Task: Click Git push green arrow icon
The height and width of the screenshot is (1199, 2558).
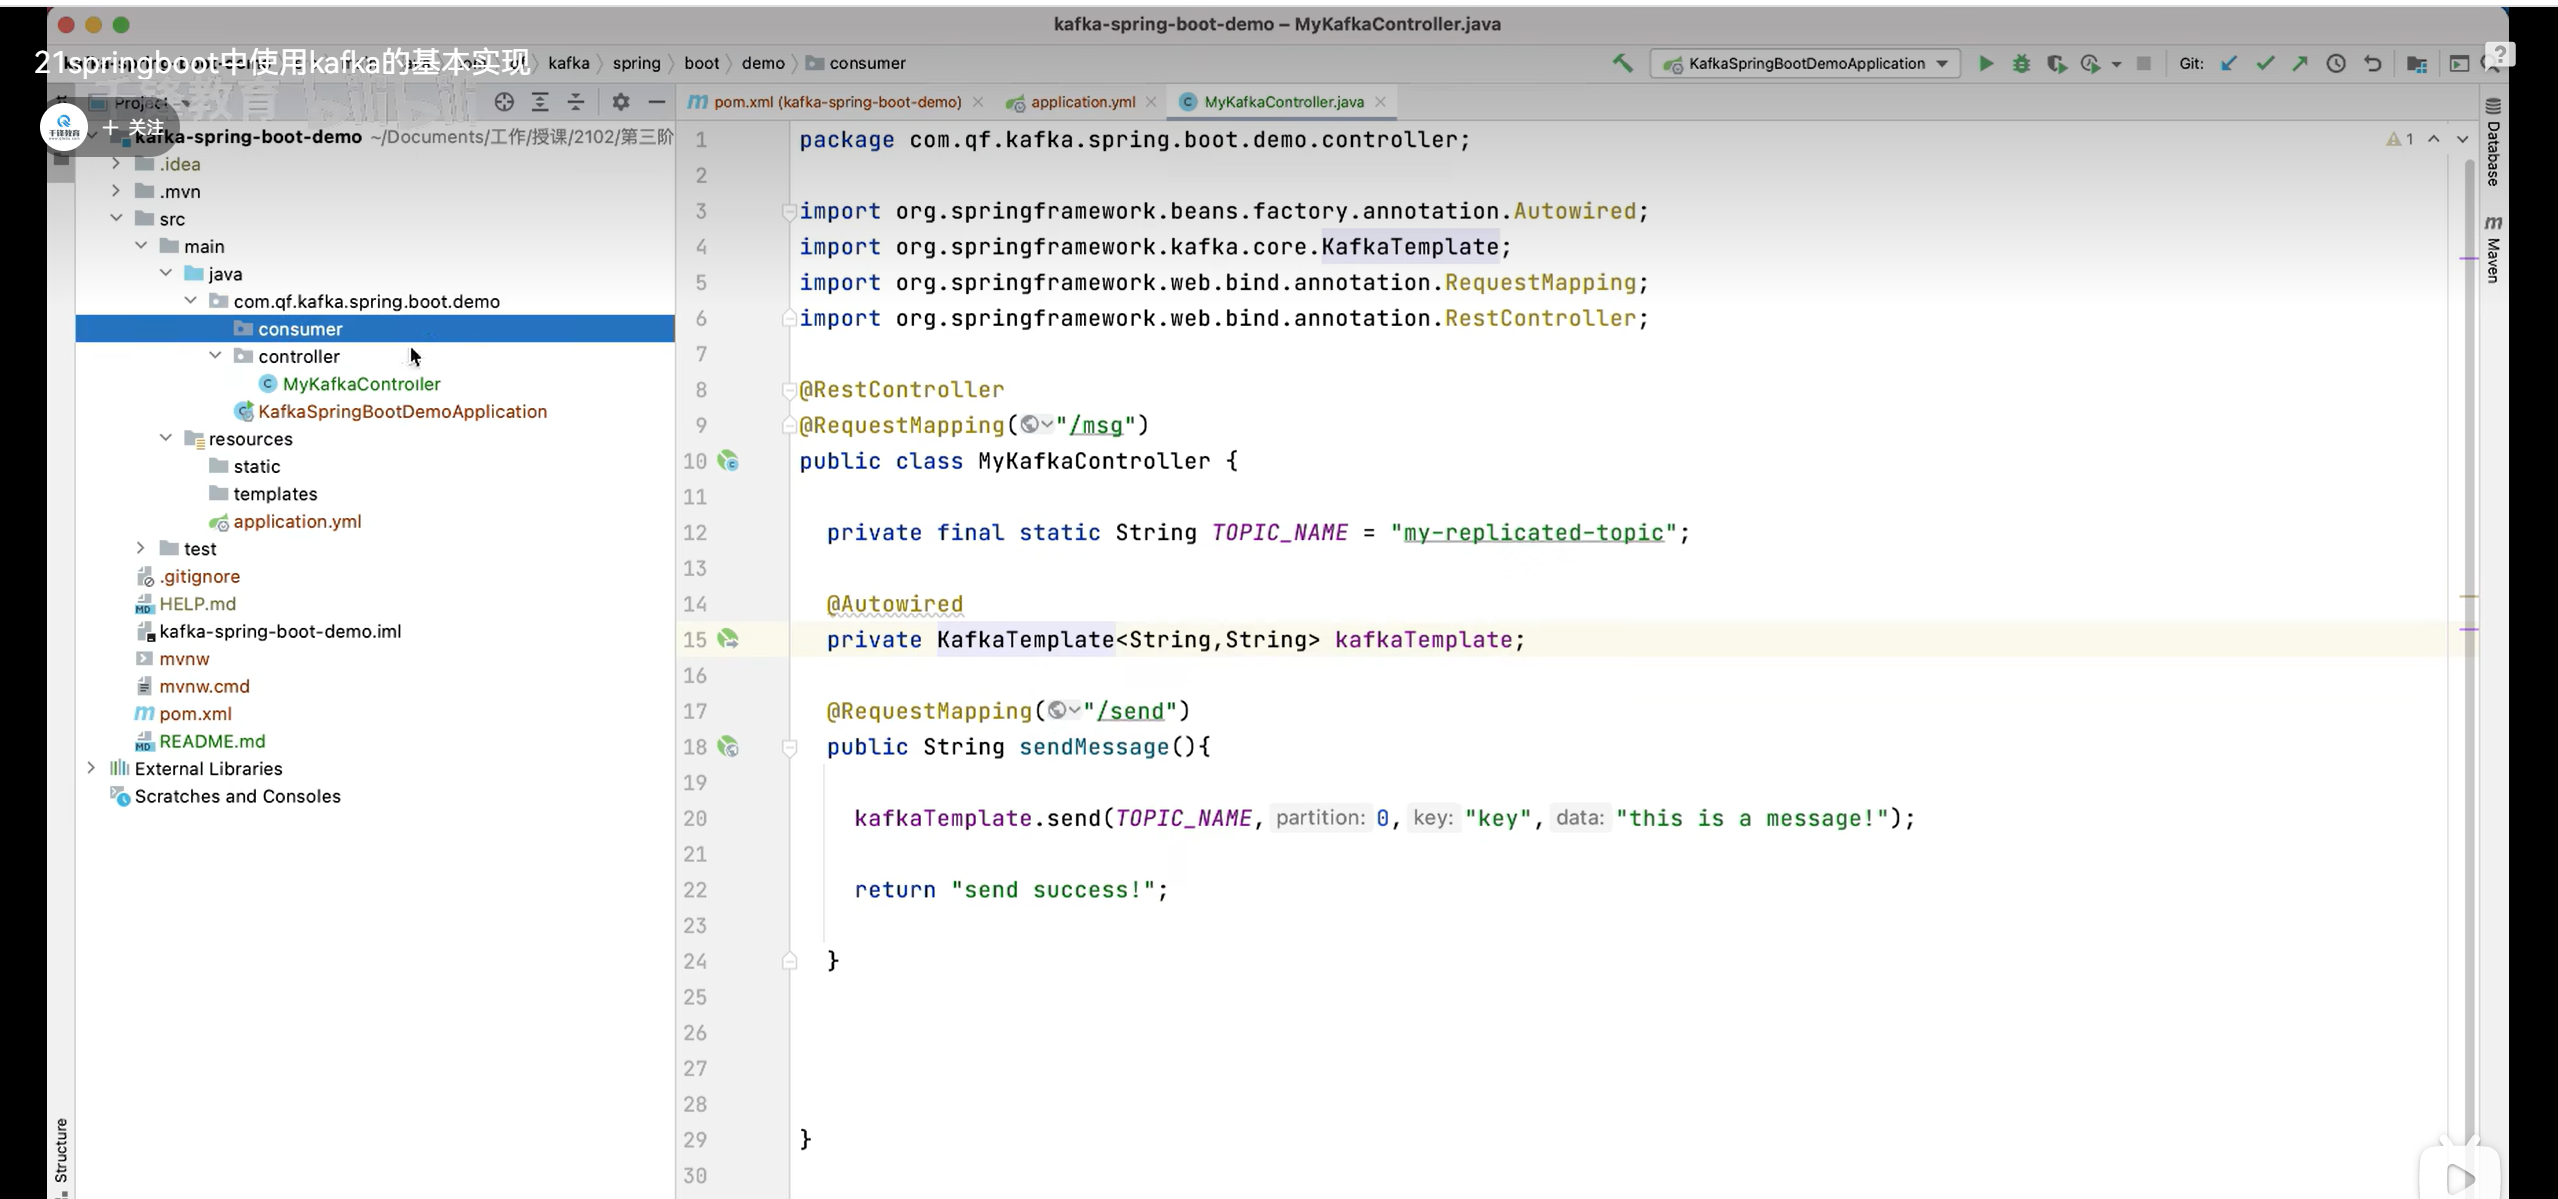Action: 2300,63
